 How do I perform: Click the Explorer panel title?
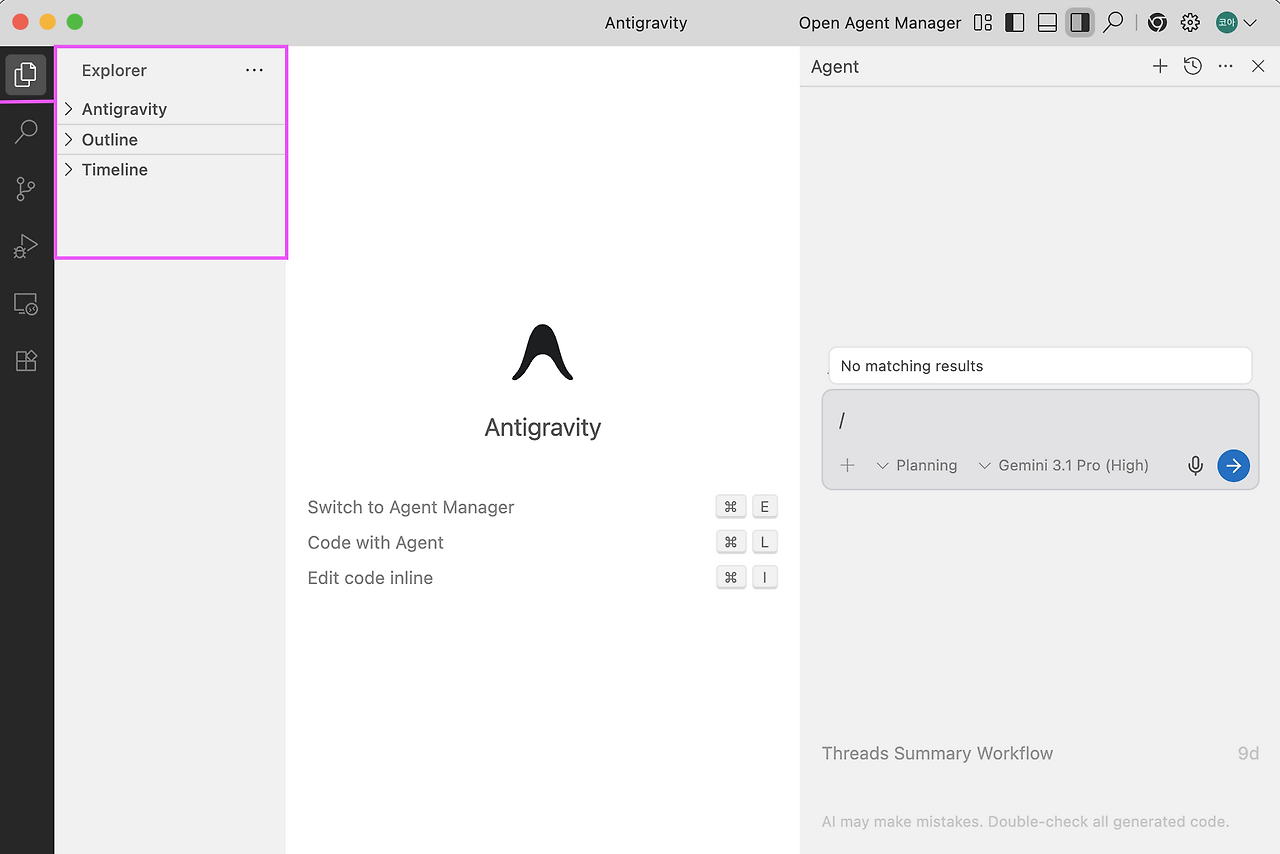click(114, 70)
